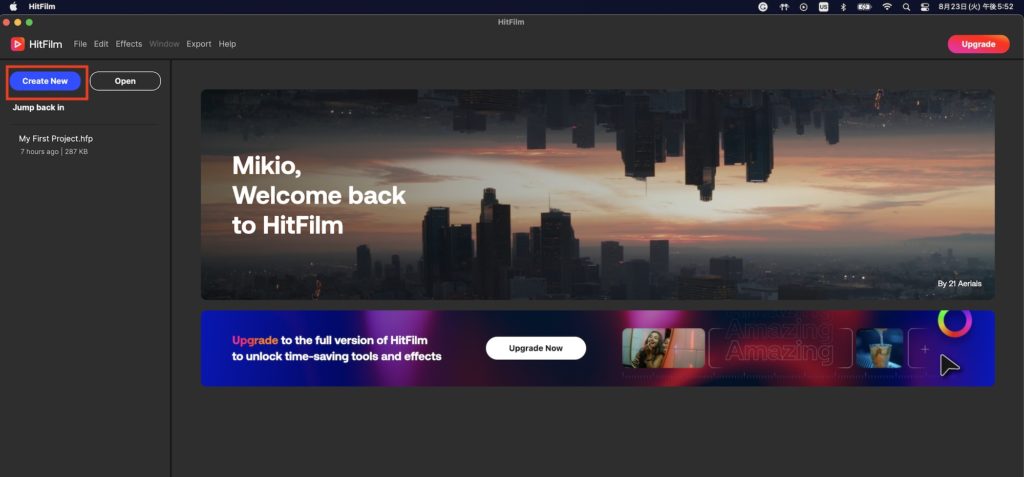This screenshot has width=1024, height=477.
Task: Click the orange Upgrade word in banner
Action: [x=255, y=340]
